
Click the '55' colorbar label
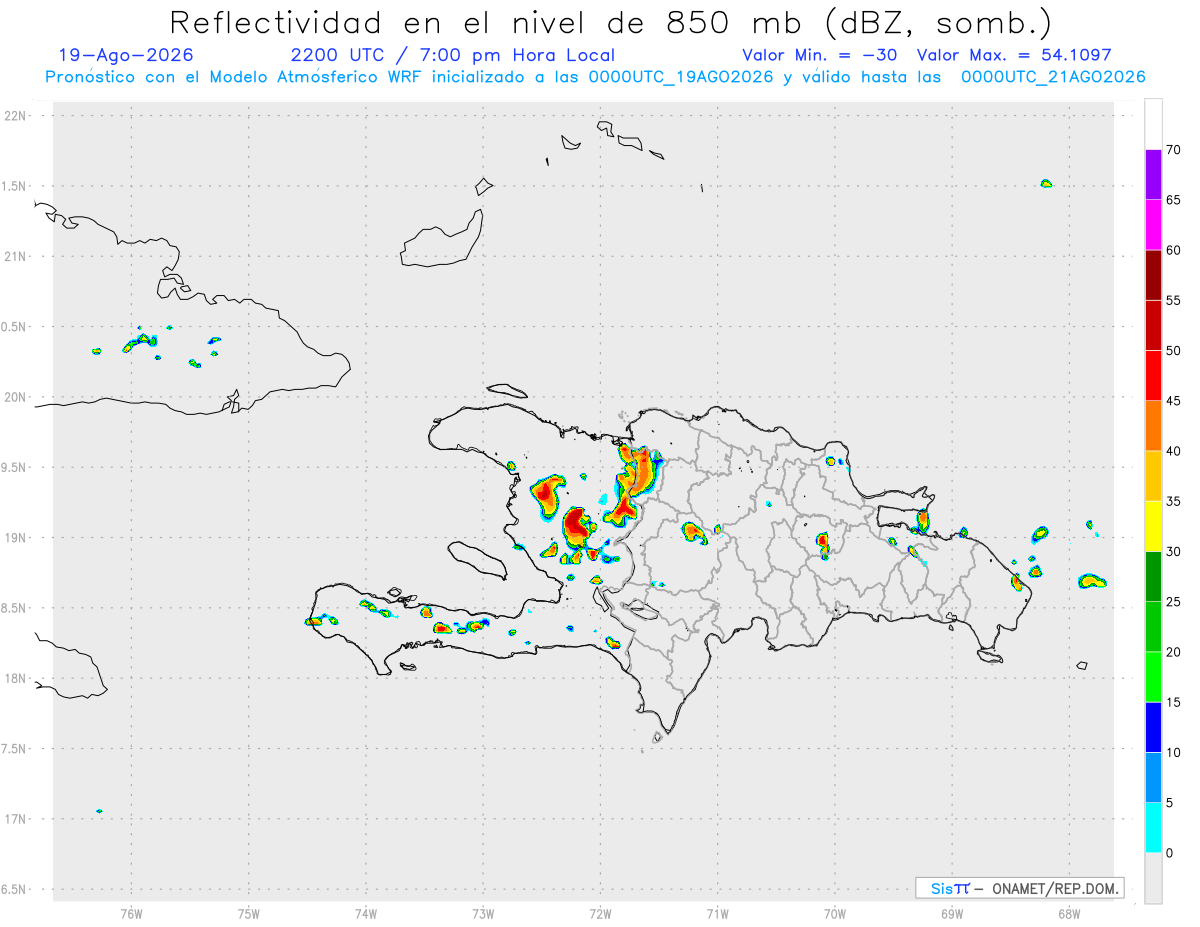click(1174, 300)
